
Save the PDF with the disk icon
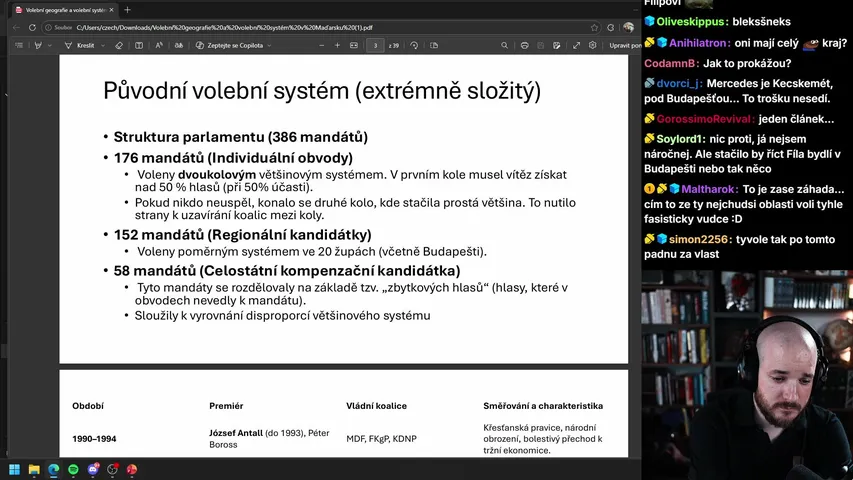[540, 46]
